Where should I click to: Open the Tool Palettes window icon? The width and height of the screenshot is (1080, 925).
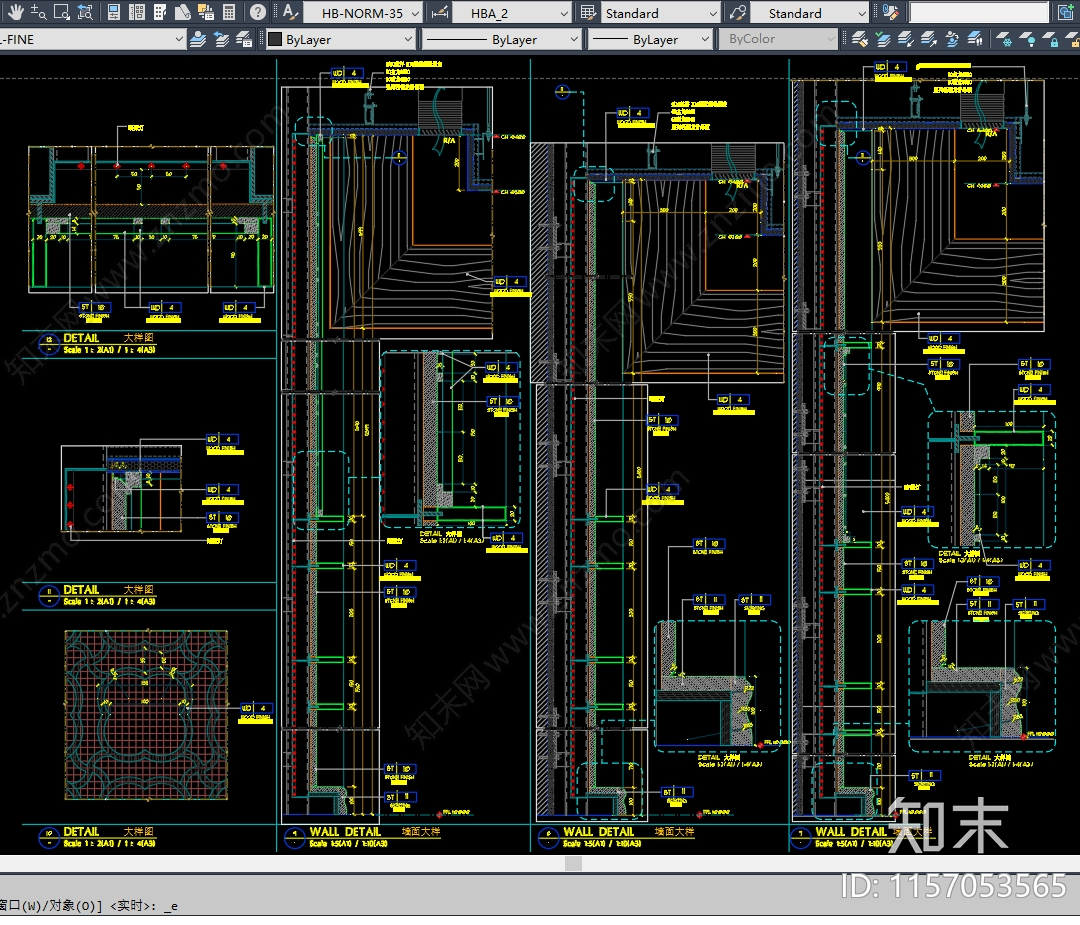coord(160,13)
